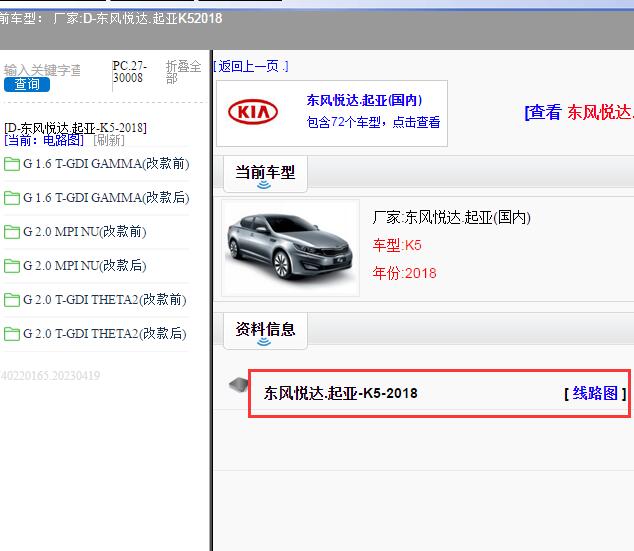Click 包含72个车型，点击查看 link

click(x=373, y=122)
